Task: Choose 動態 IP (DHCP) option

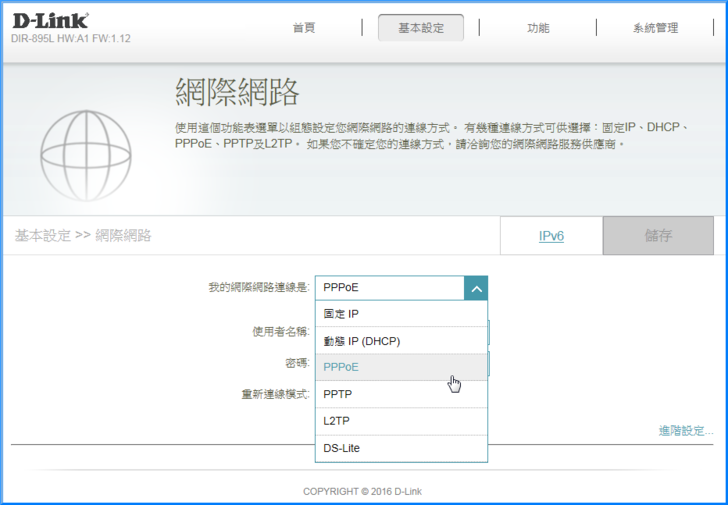Action: [401, 341]
